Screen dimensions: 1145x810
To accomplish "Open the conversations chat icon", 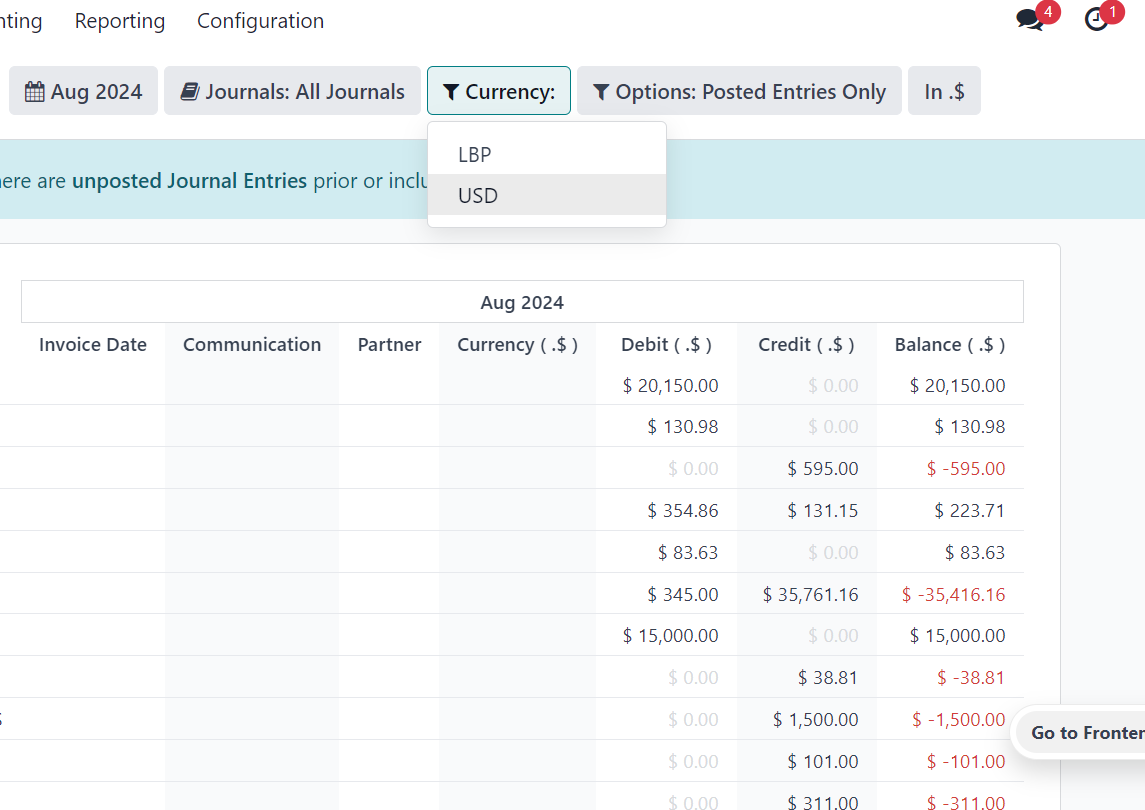I will click(x=1030, y=19).
